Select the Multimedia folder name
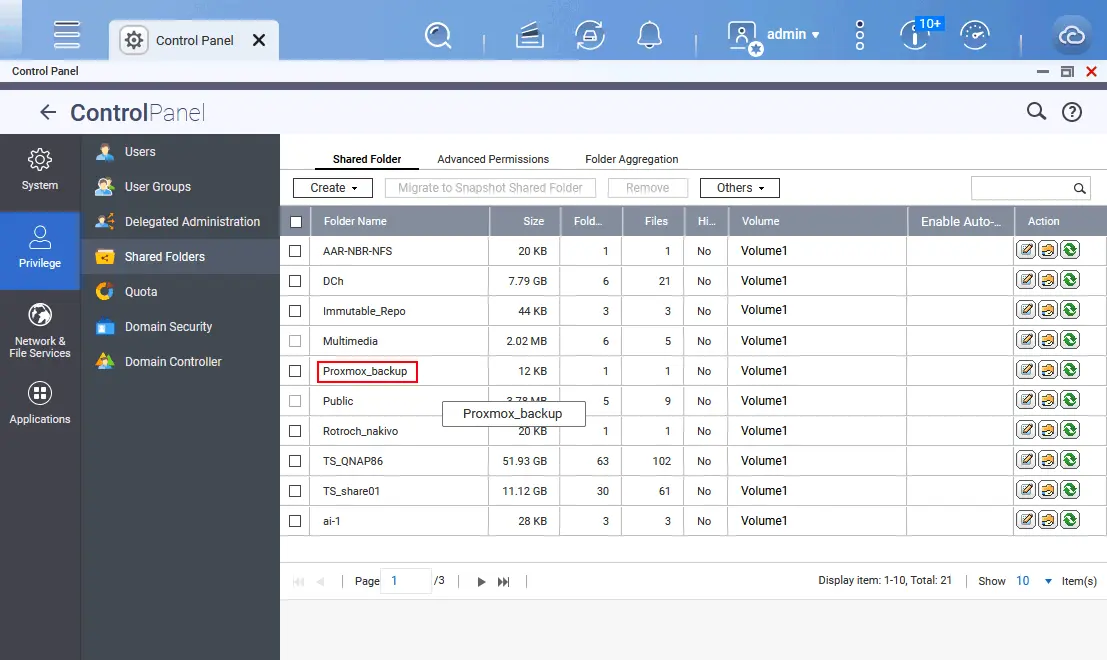This screenshot has width=1107, height=660. coord(350,341)
